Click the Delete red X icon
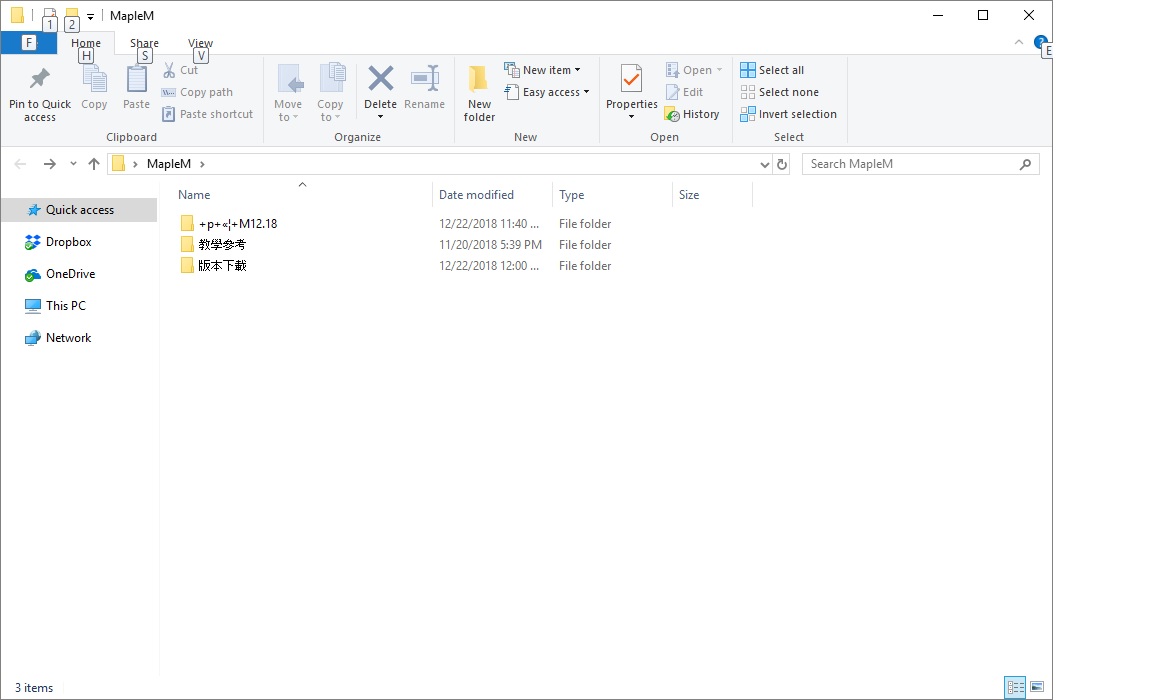The image size is (1152, 700). pyautogui.click(x=381, y=78)
